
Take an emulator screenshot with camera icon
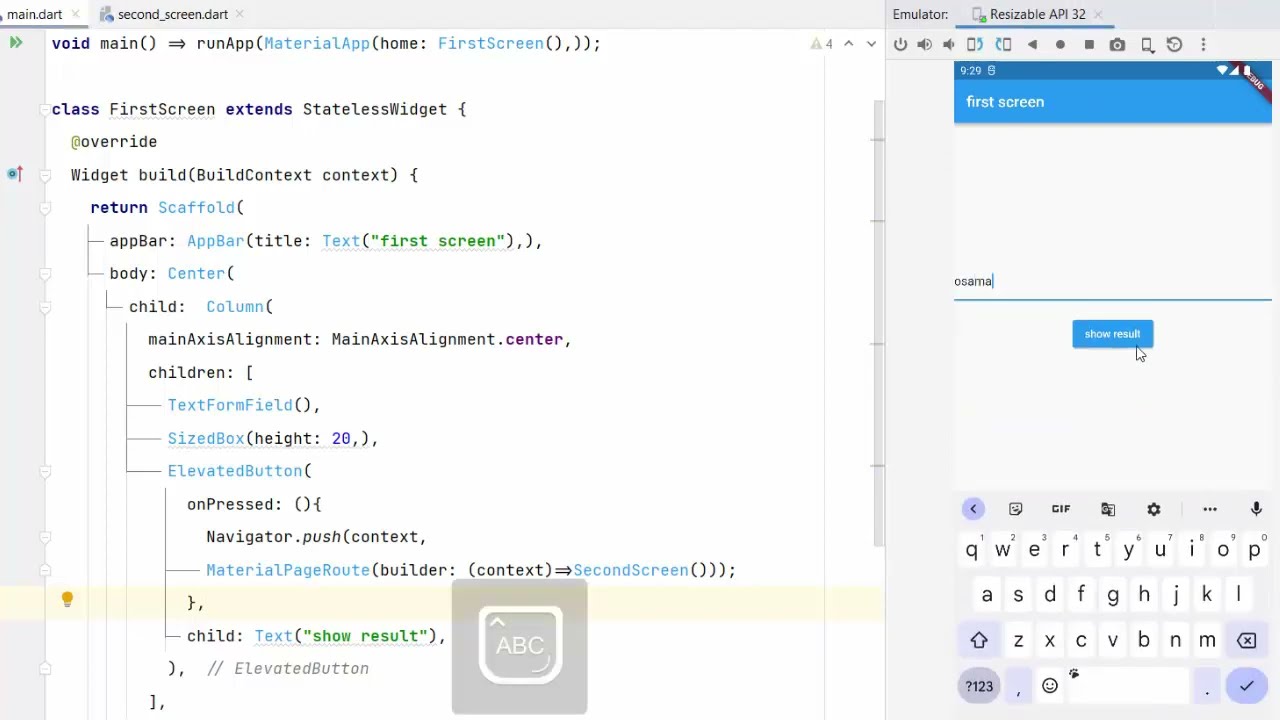pos(1117,45)
